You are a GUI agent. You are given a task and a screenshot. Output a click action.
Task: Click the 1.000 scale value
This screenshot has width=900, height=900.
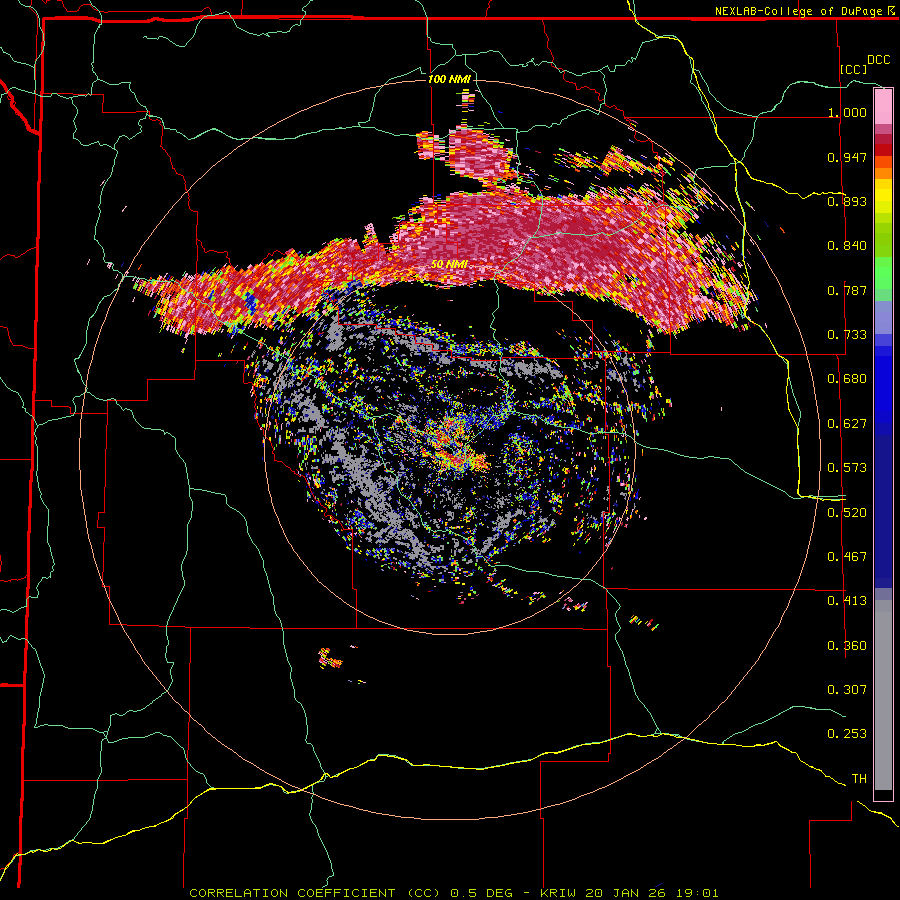(847, 112)
